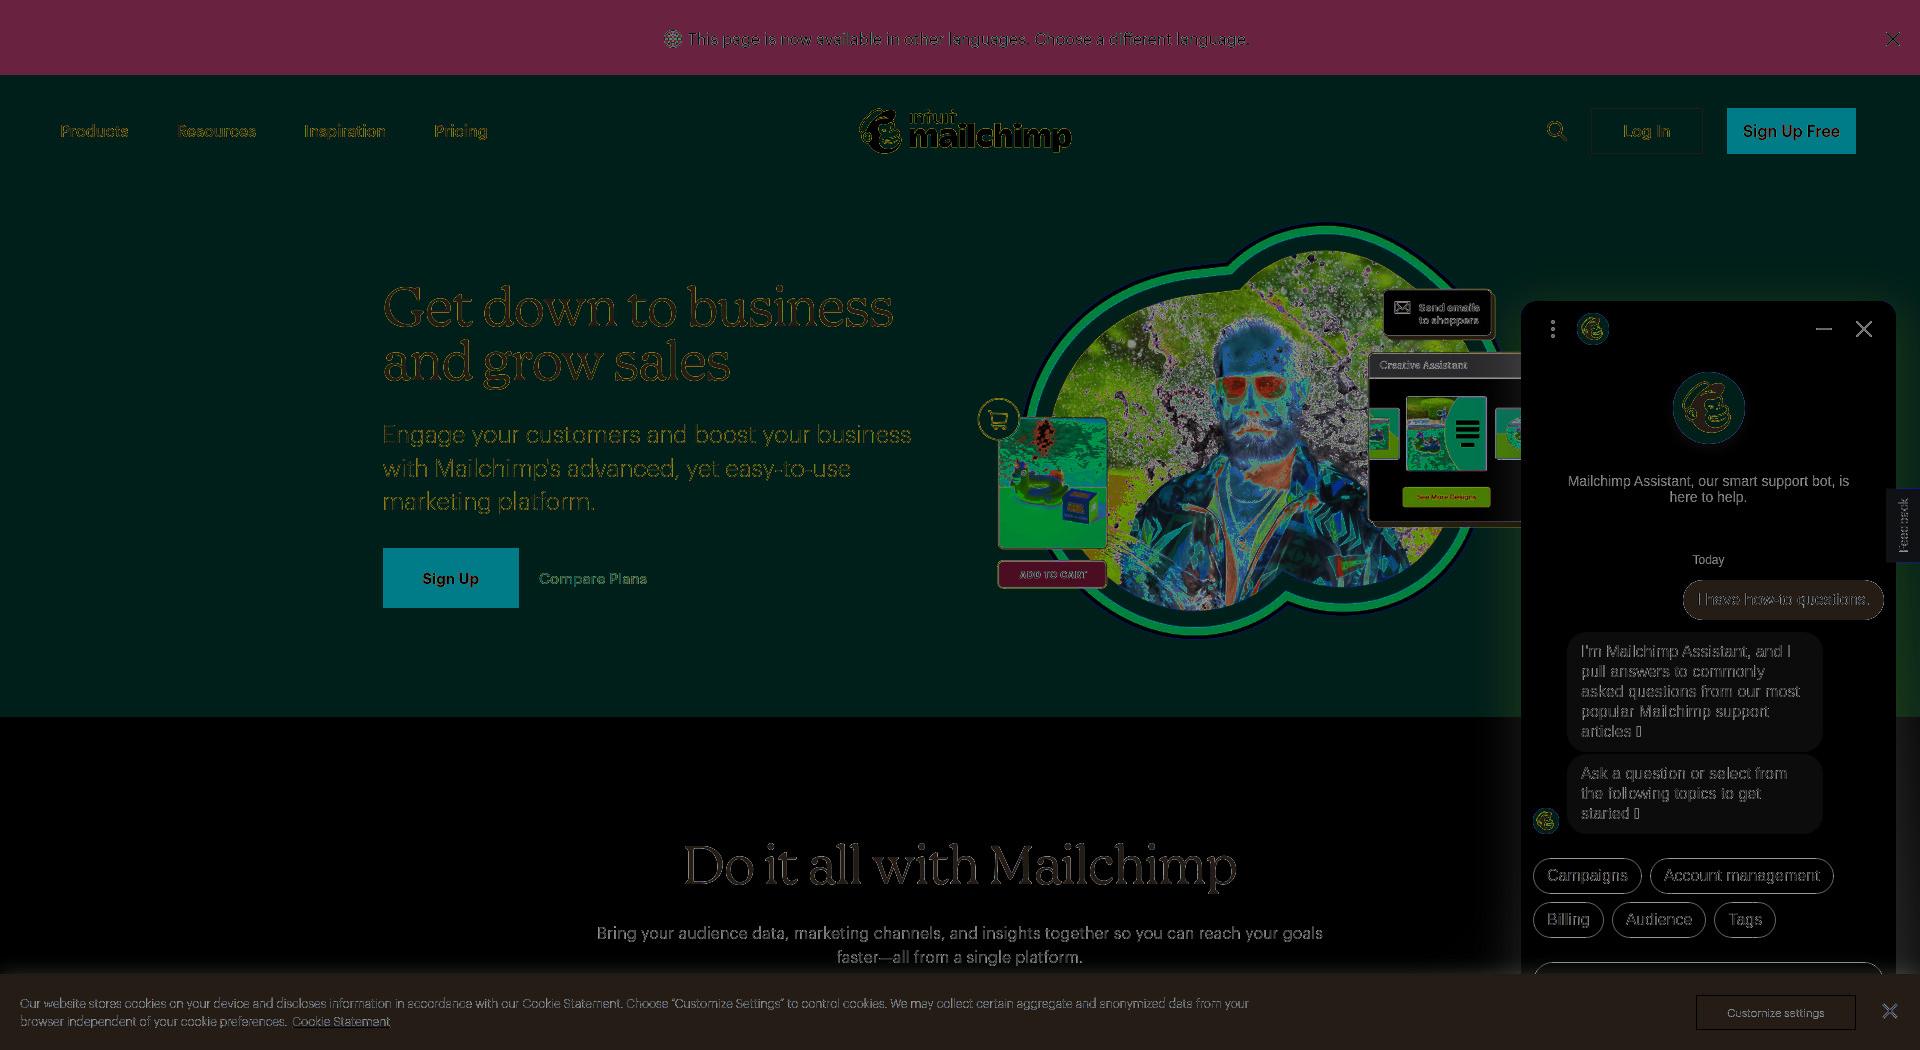Click the Sign Up Free button
The width and height of the screenshot is (1920, 1050).
tap(1791, 131)
